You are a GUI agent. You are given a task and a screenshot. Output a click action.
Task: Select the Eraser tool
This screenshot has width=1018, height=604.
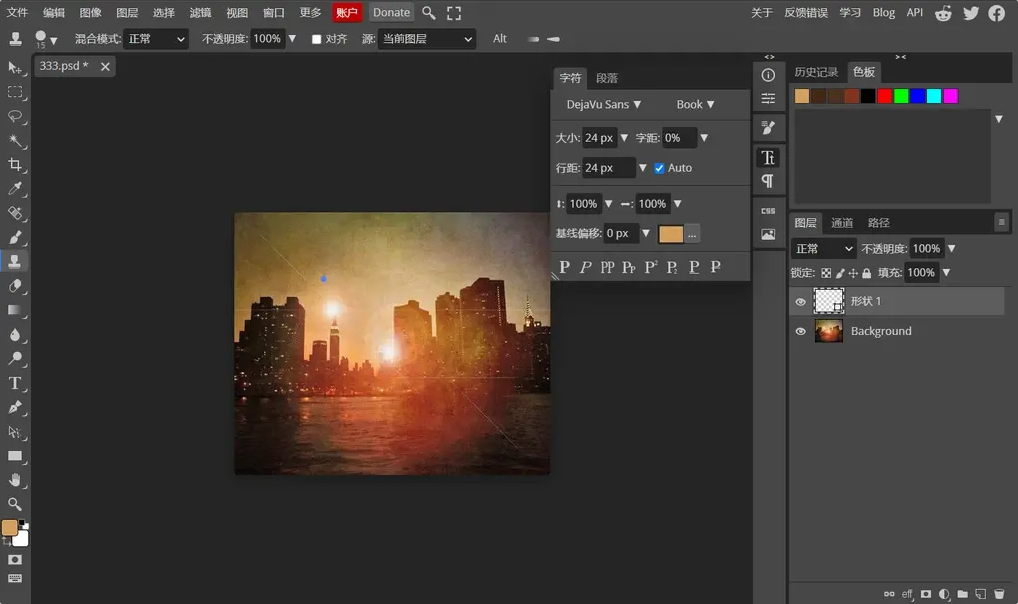tap(14, 286)
